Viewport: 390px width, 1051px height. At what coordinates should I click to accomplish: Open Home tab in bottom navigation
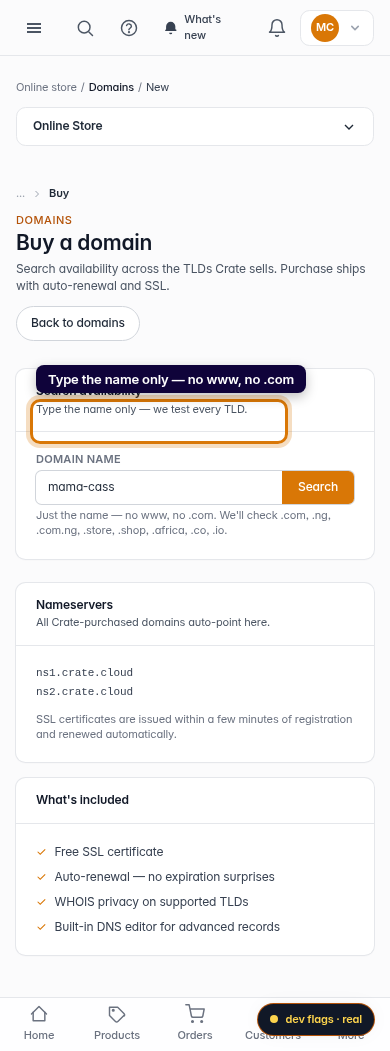pyautogui.click(x=39, y=1023)
